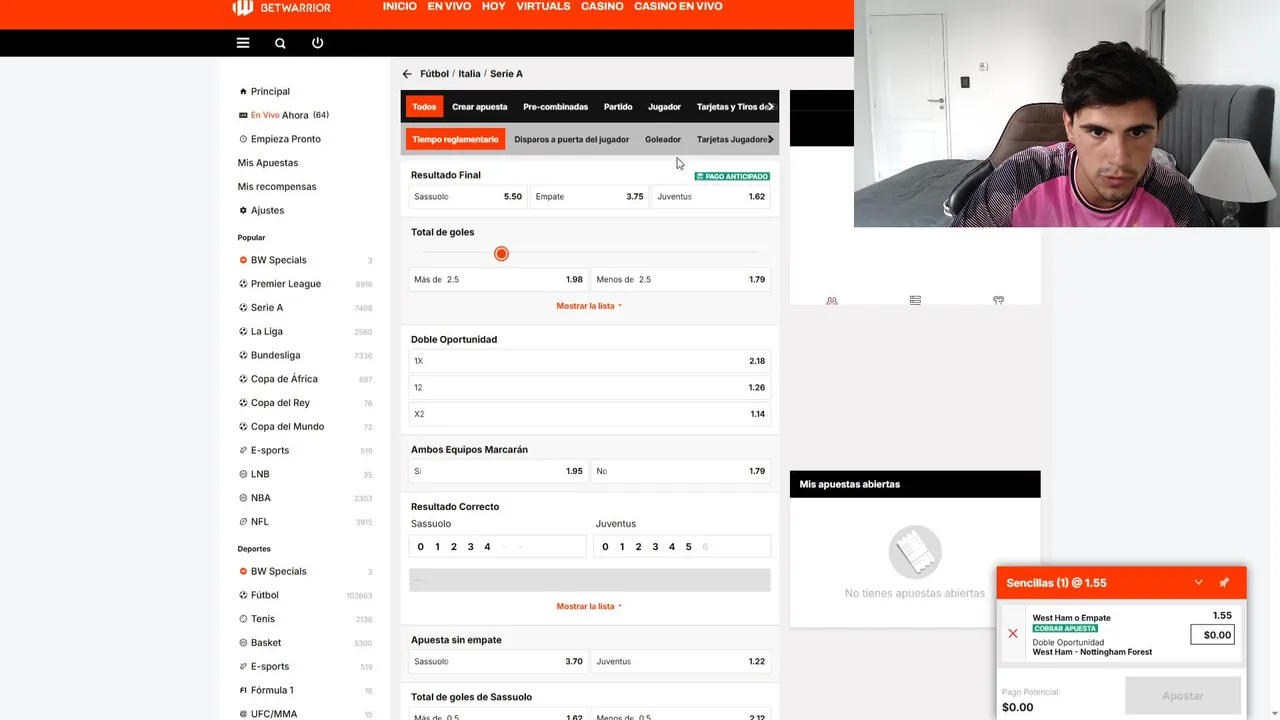This screenshot has height=720, width=1280.
Task: Select Sí in Ambos Equipos Marcarán
Action: tap(498, 471)
